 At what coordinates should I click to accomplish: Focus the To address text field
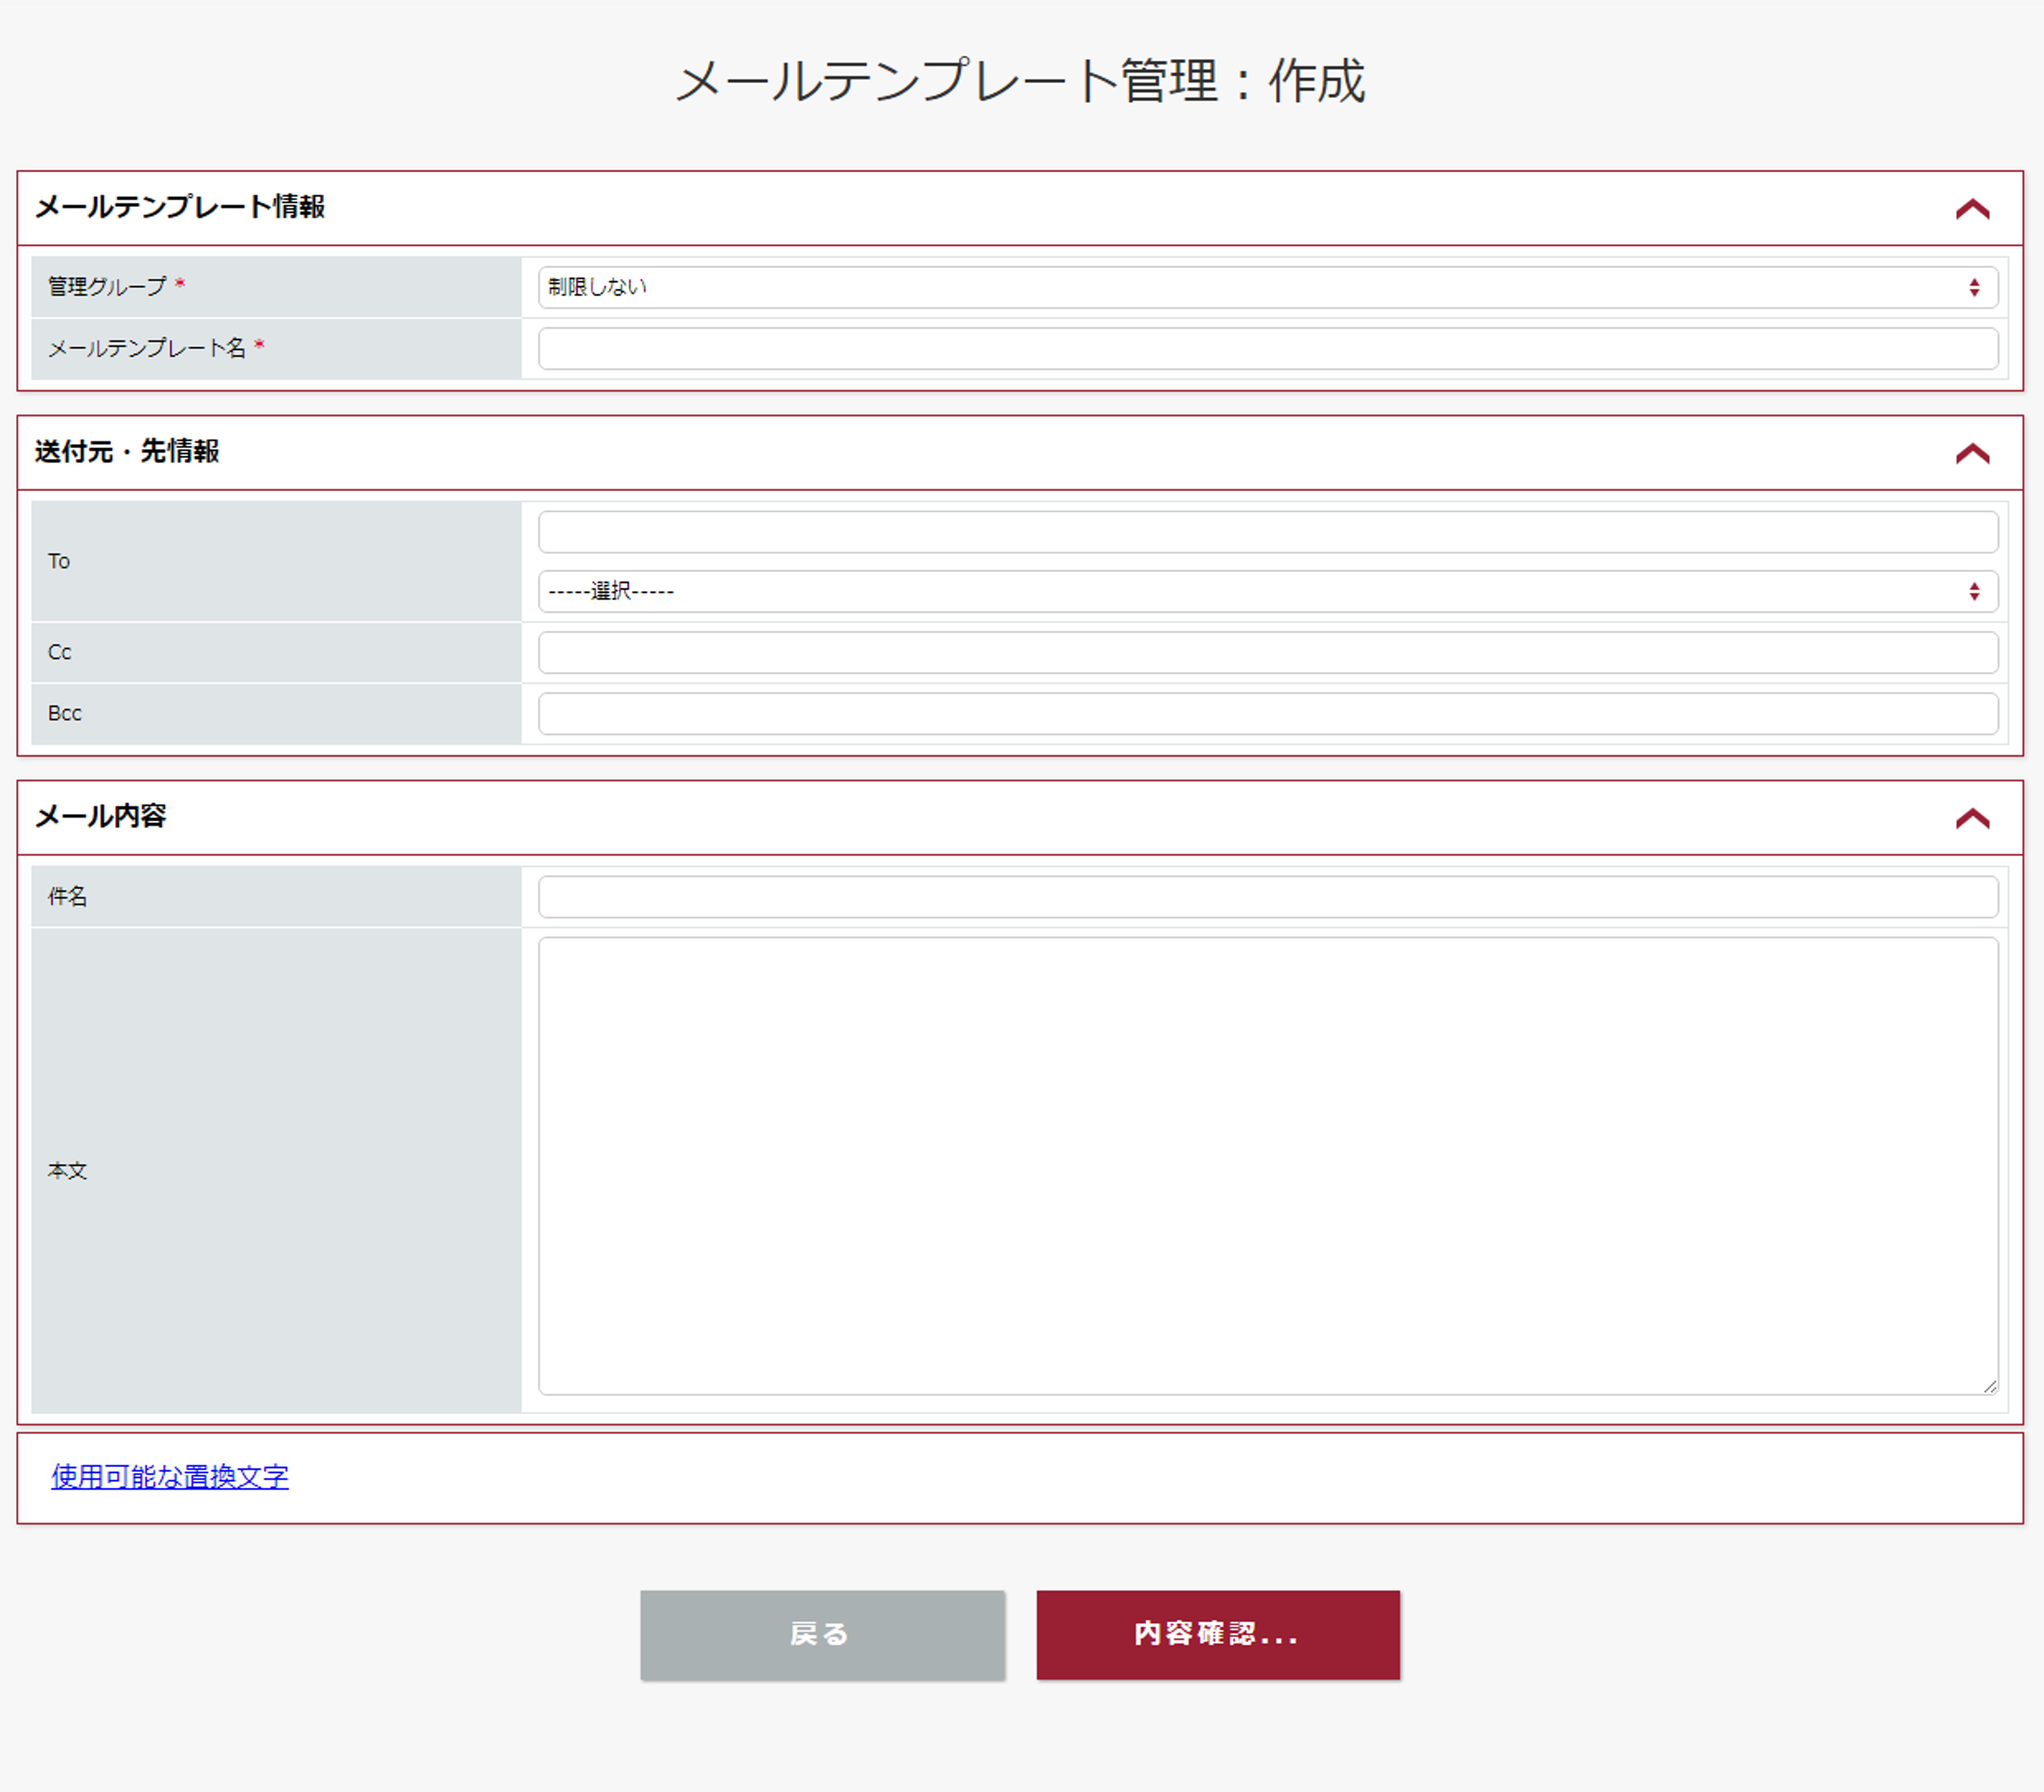[1268, 532]
